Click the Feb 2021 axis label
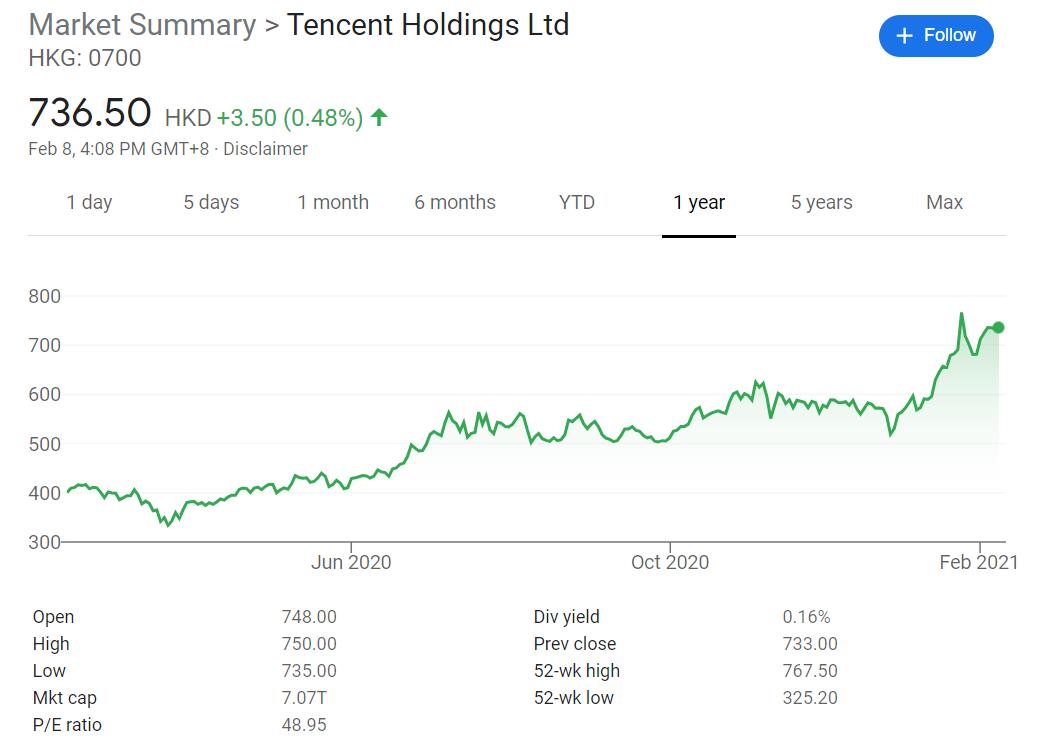 (x=978, y=562)
